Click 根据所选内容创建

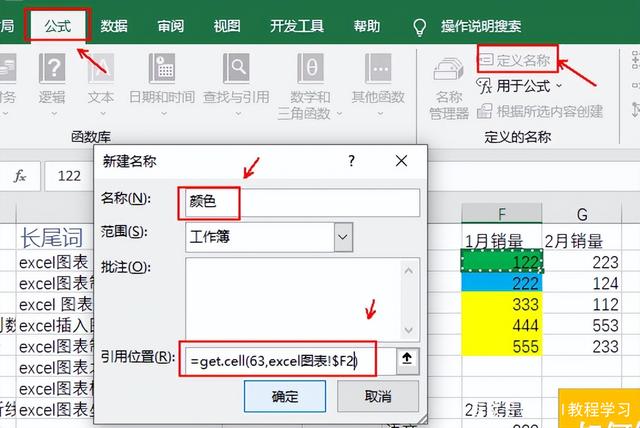click(x=540, y=111)
